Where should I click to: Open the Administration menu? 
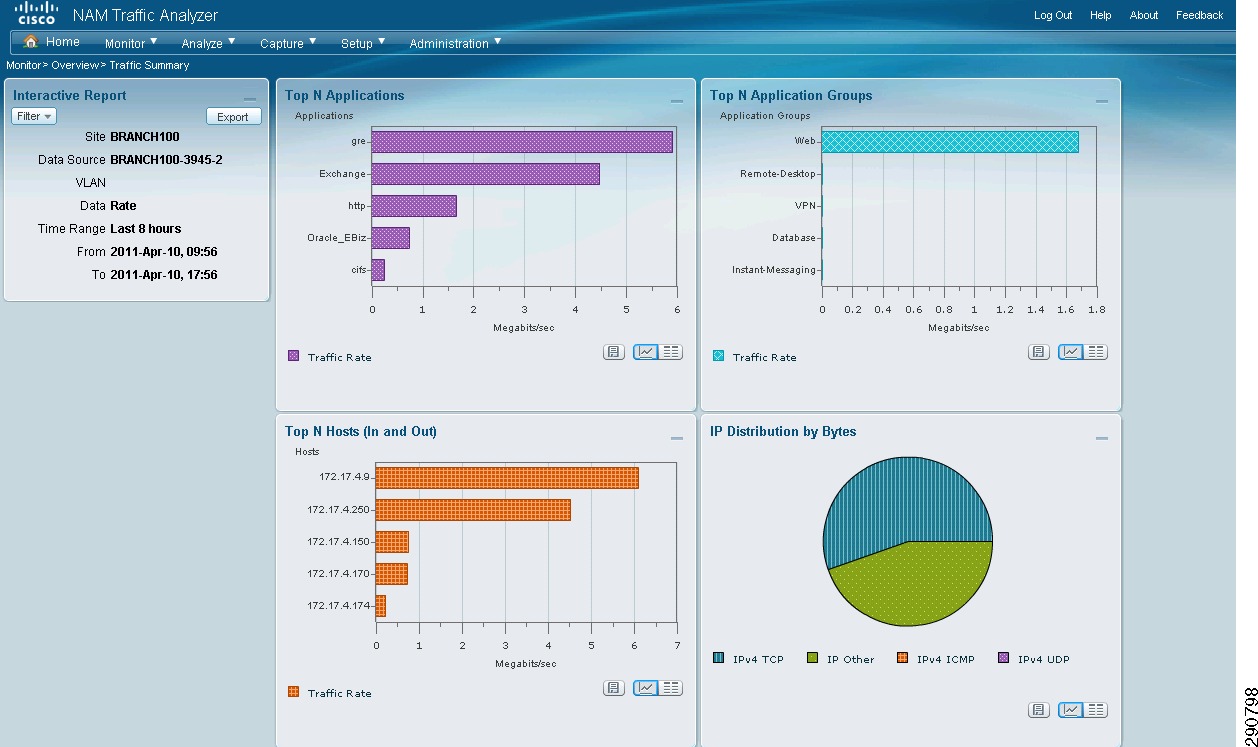point(455,43)
